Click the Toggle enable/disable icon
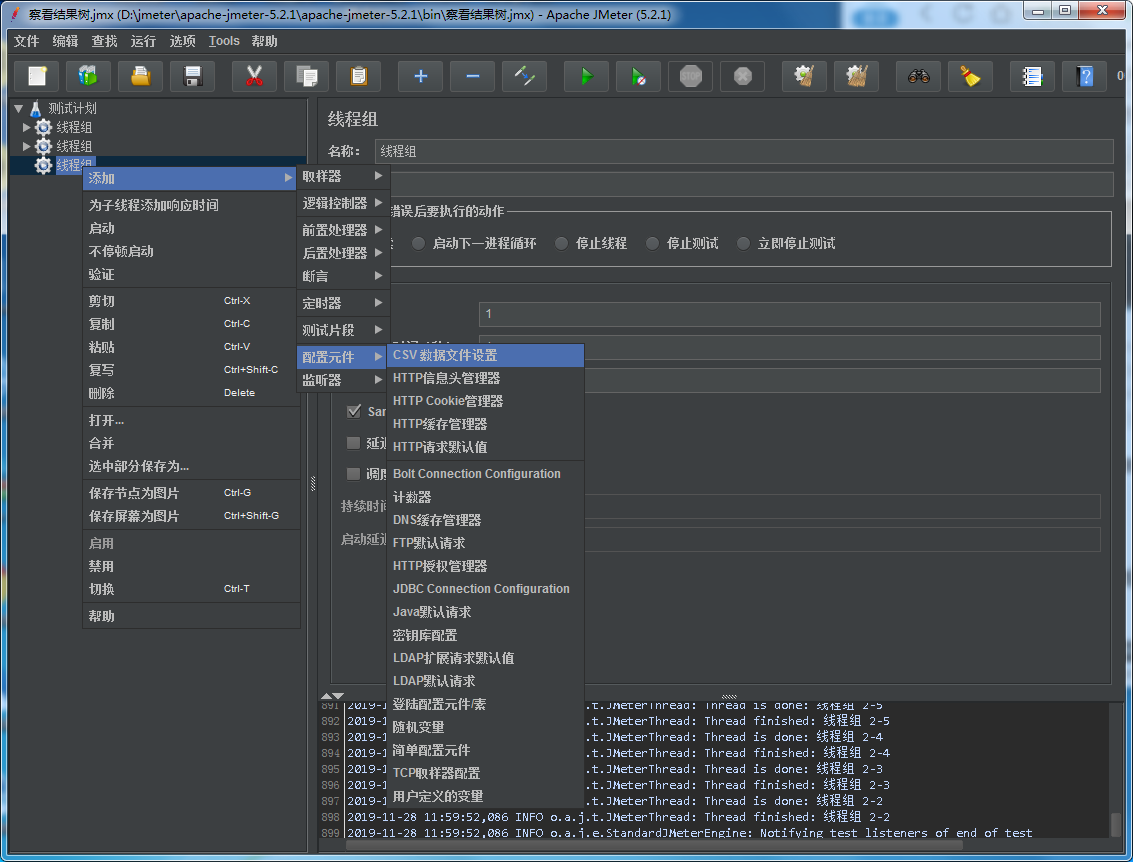The height and width of the screenshot is (862, 1133). click(x=525, y=76)
